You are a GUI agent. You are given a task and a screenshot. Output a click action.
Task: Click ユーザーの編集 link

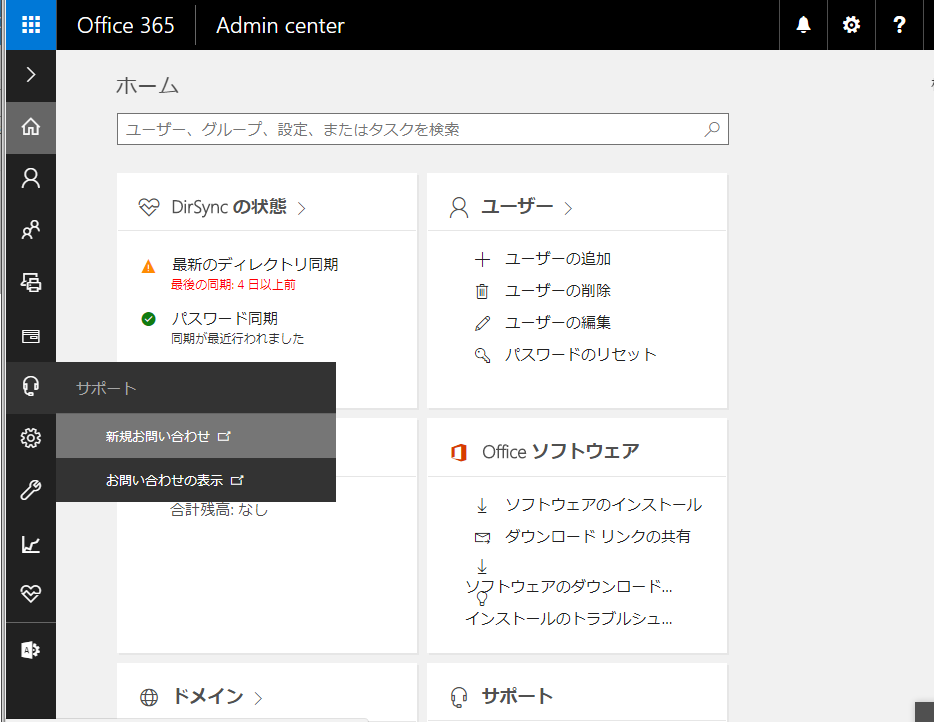click(558, 323)
